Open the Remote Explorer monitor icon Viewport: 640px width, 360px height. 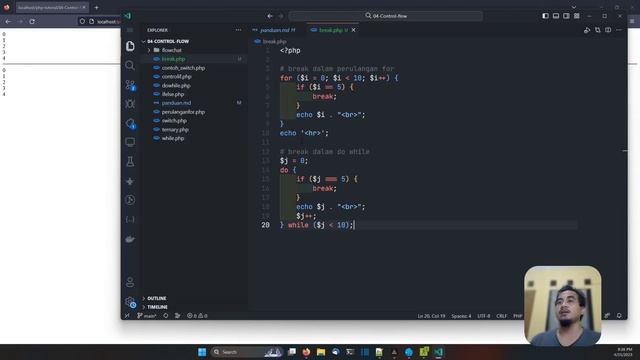click(130, 142)
